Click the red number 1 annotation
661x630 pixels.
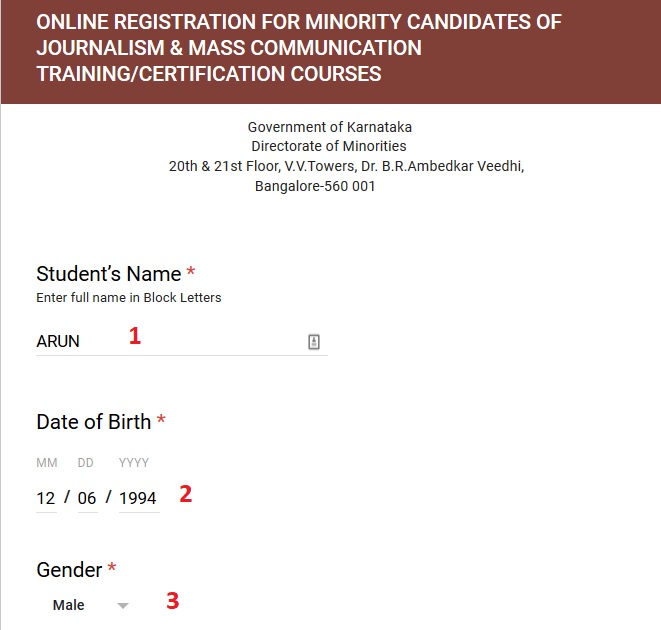pyautogui.click(x=135, y=337)
